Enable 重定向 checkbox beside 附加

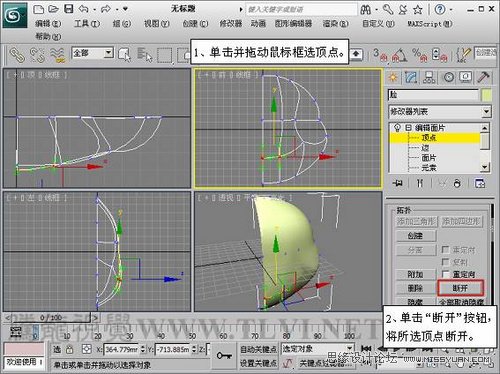(445, 274)
